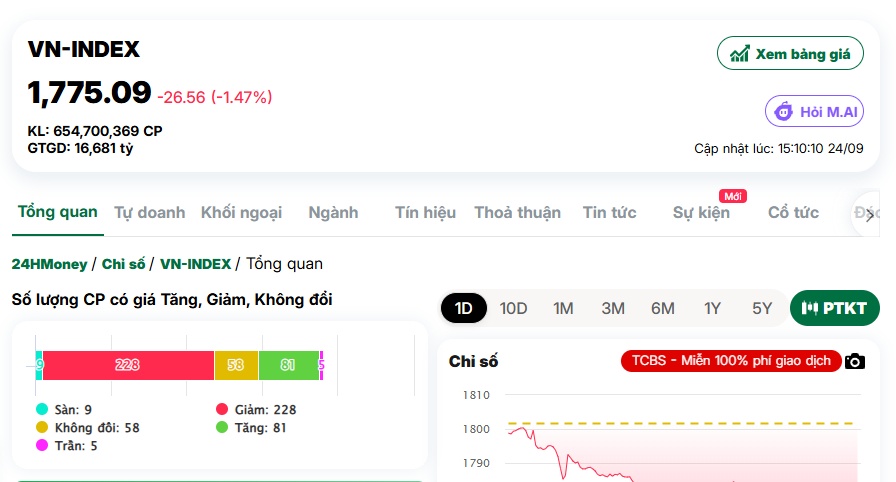Screen dimensions: 896x482
Task: Click the green 81 advancing bar segment
Action: [289, 365]
